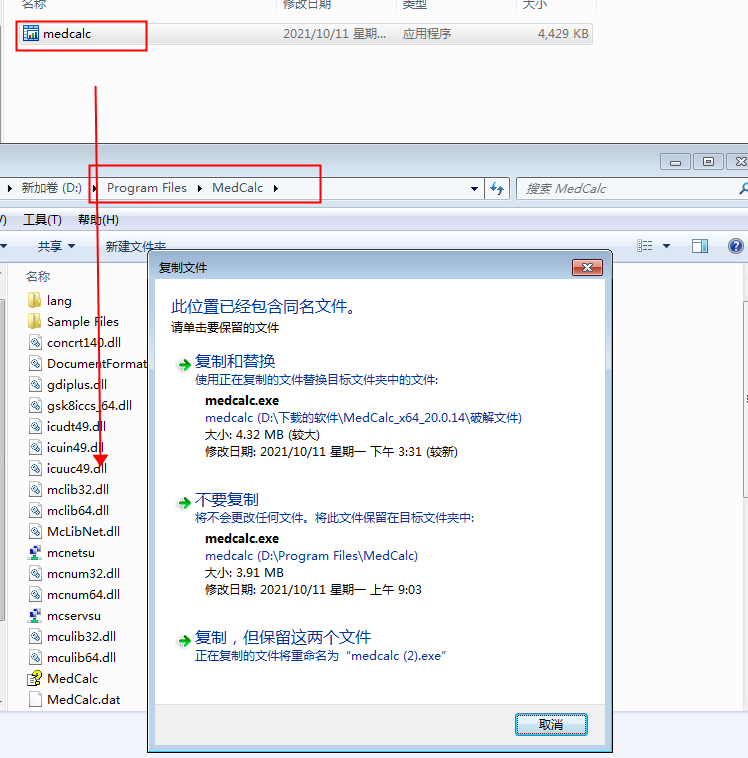This screenshot has height=758, width=748.
Task: Select the mcservsu program icon
Action: pyautogui.click(x=35, y=616)
